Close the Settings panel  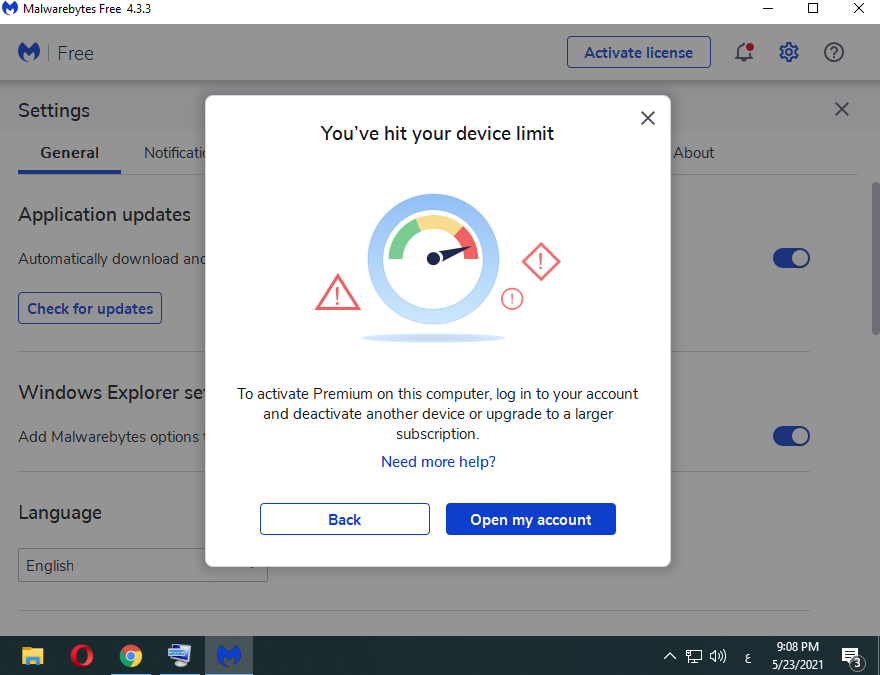[841, 109]
